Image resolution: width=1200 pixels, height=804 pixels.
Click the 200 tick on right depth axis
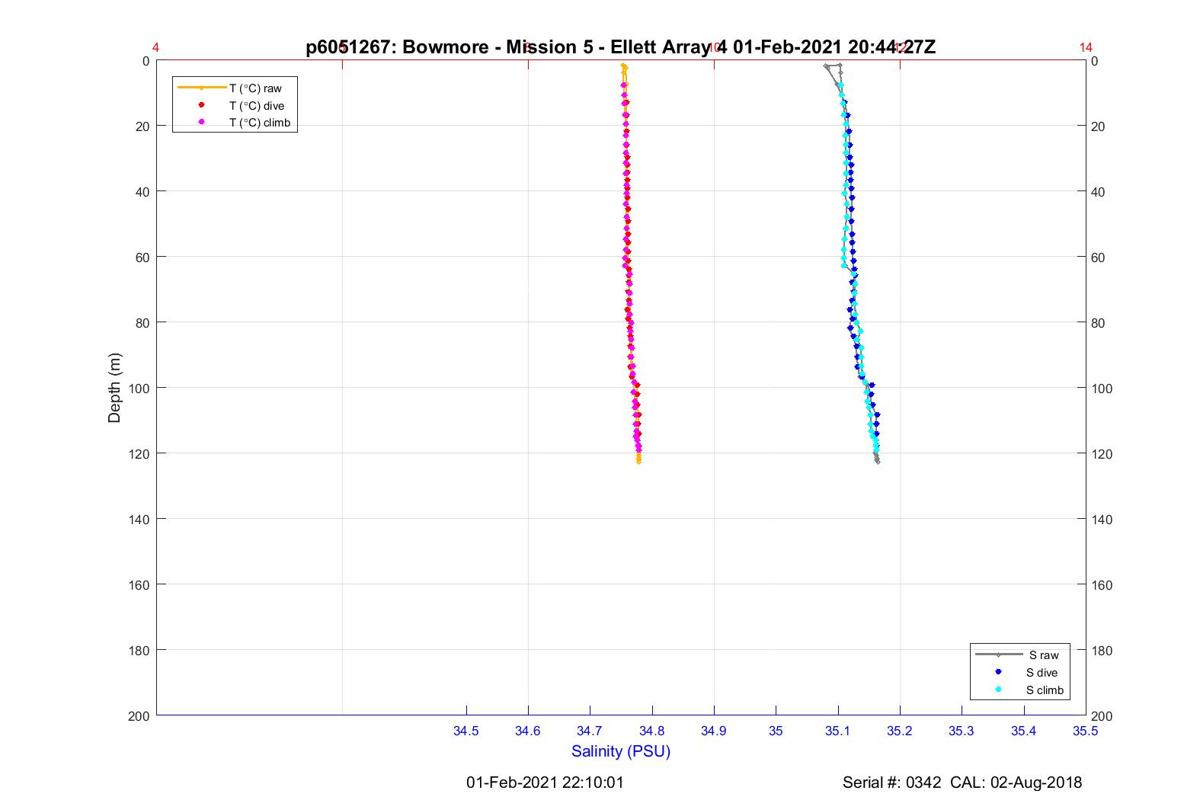pyautogui.click(x=1102, y=717)
